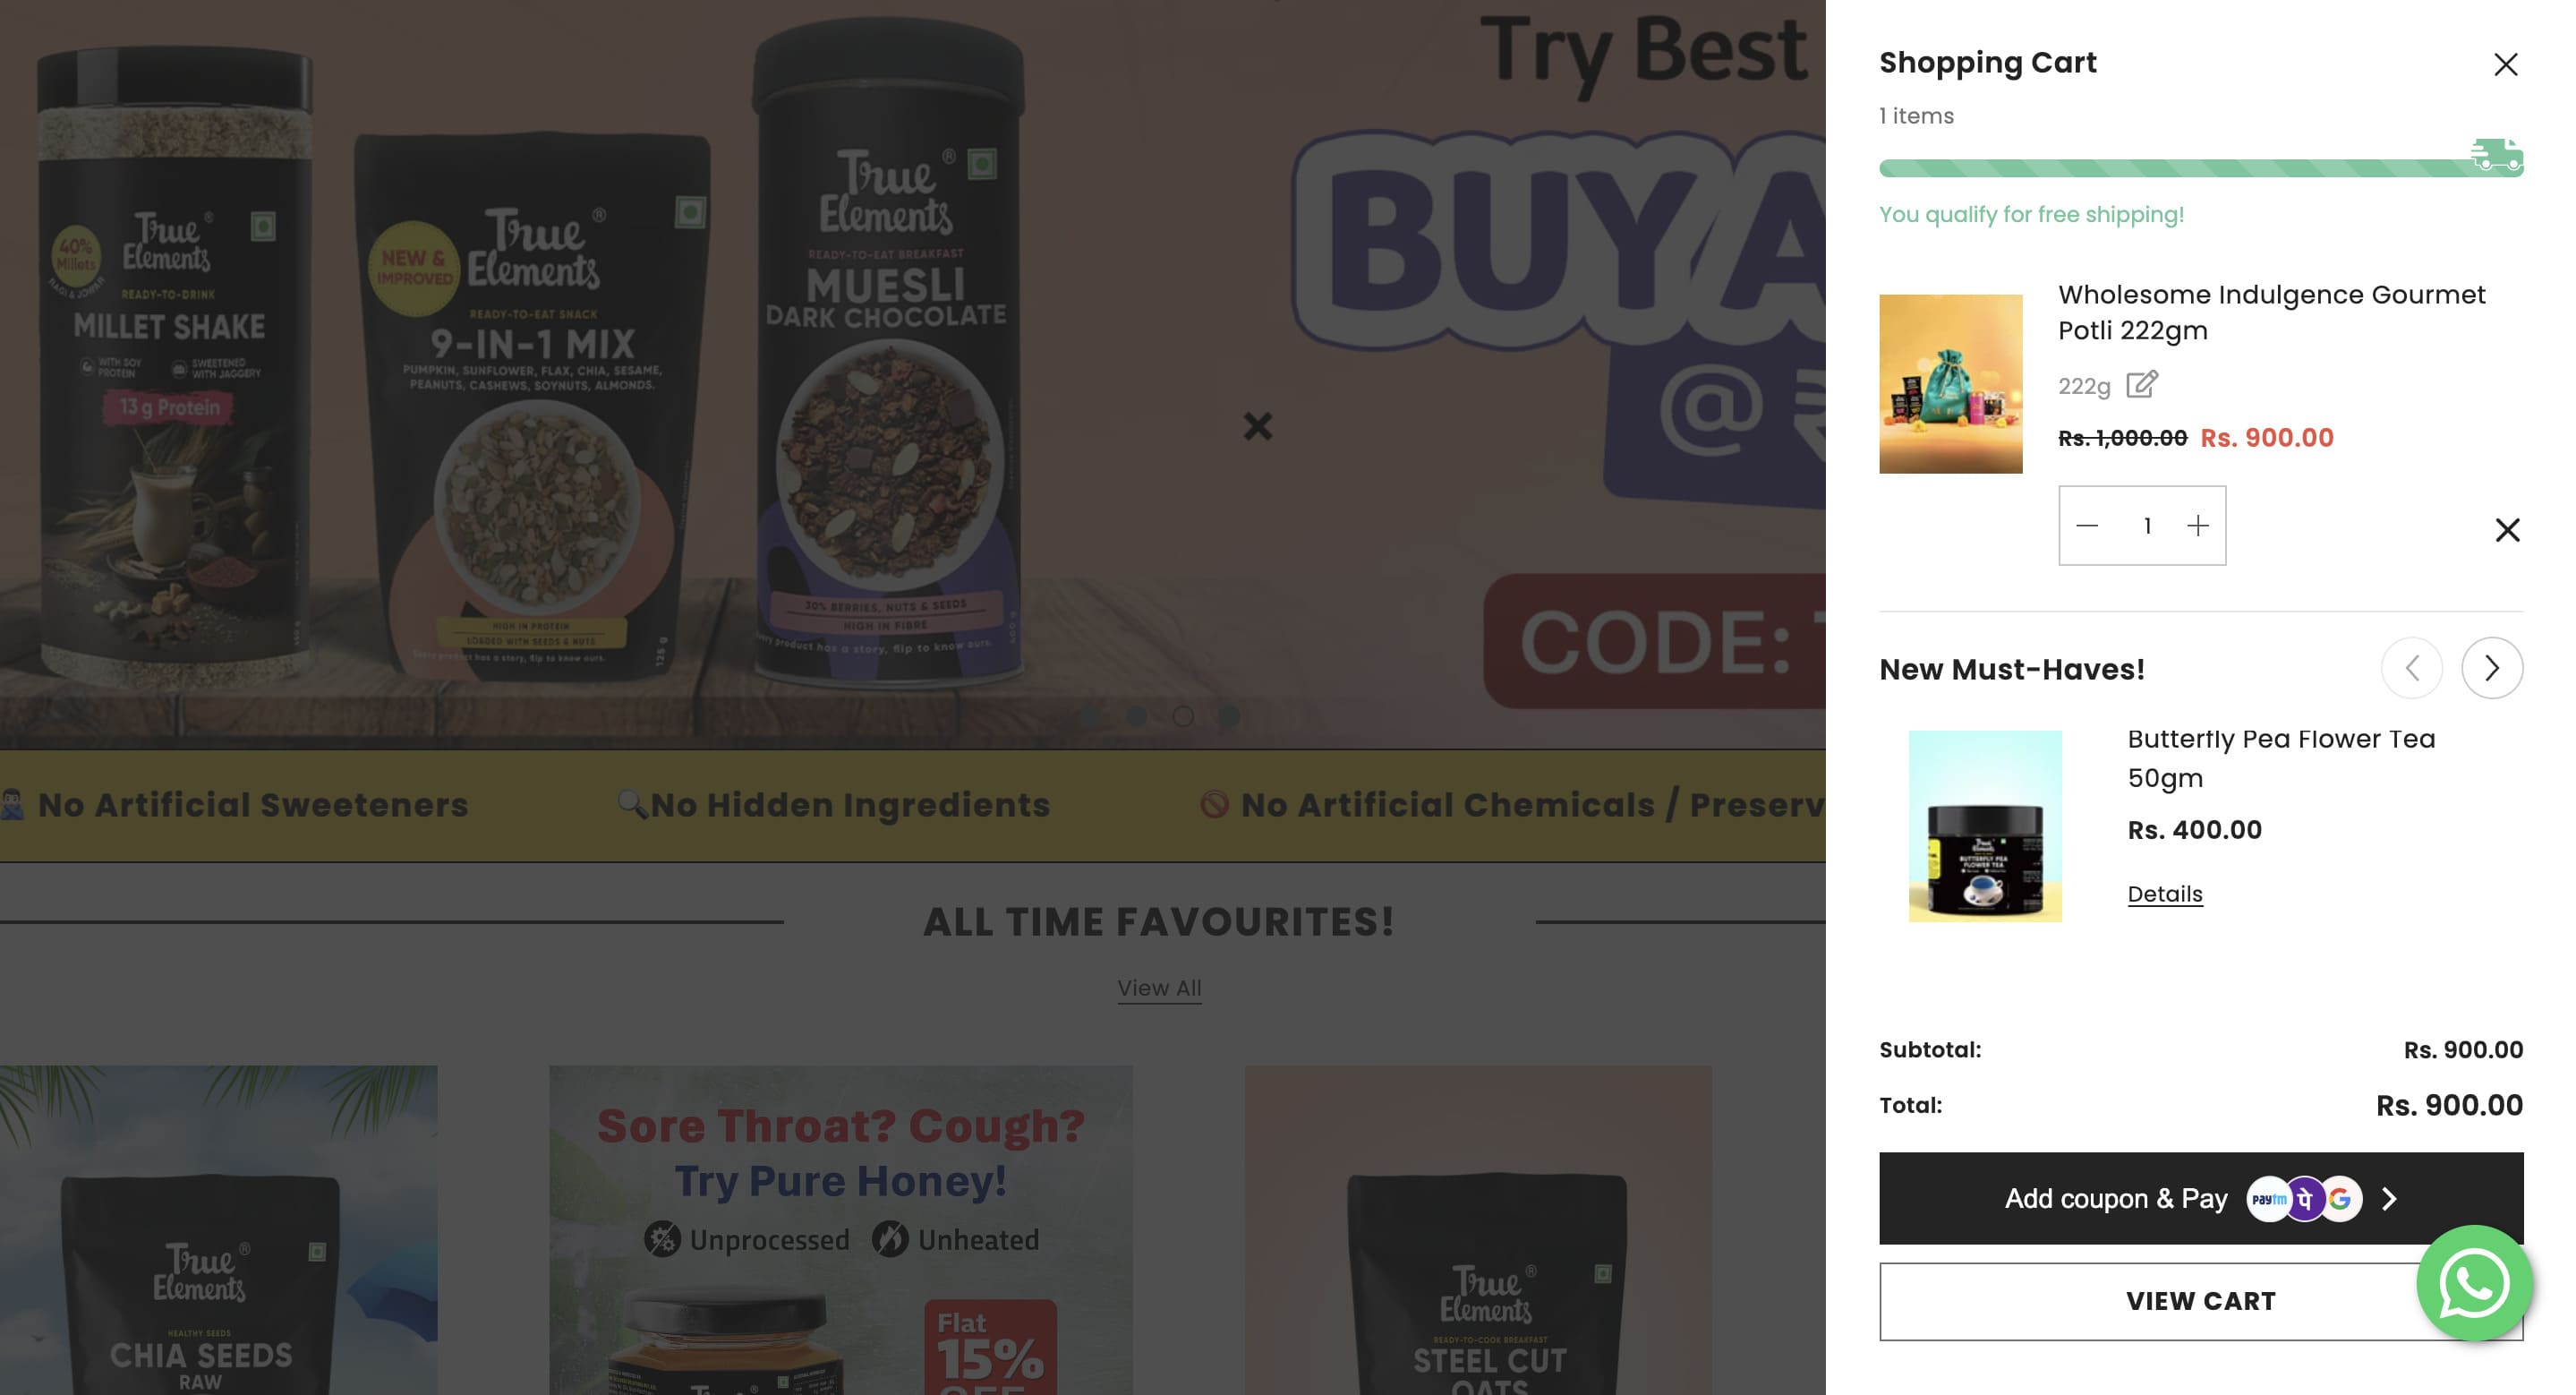2576x1395 pixels.
Task: Click the quantity field showing 1
Action: click(2146, 526)
